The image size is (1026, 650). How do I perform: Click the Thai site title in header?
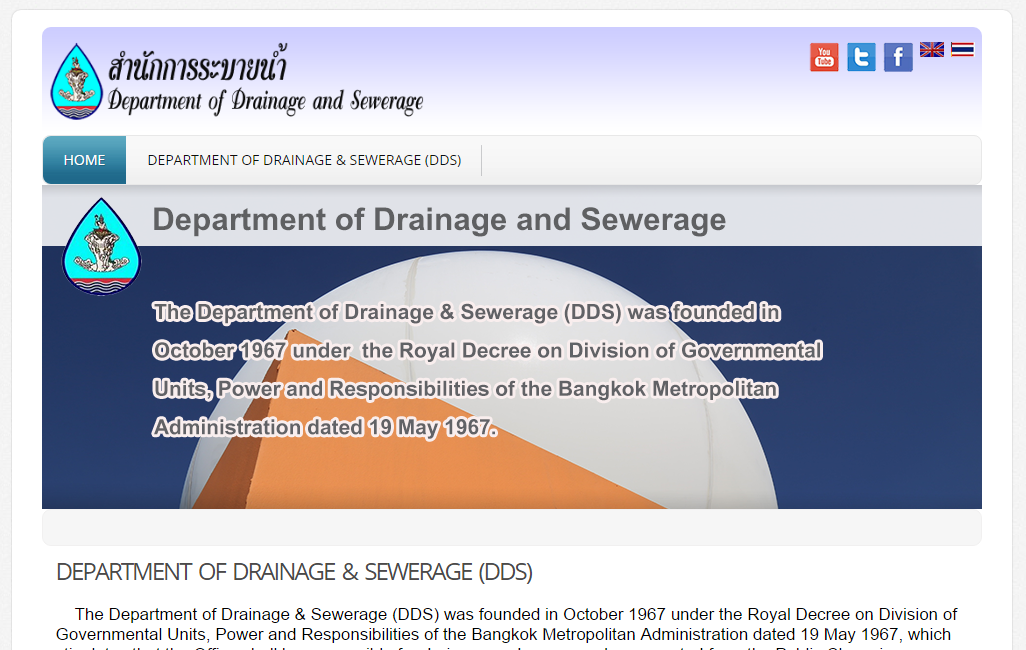(198, 64)
